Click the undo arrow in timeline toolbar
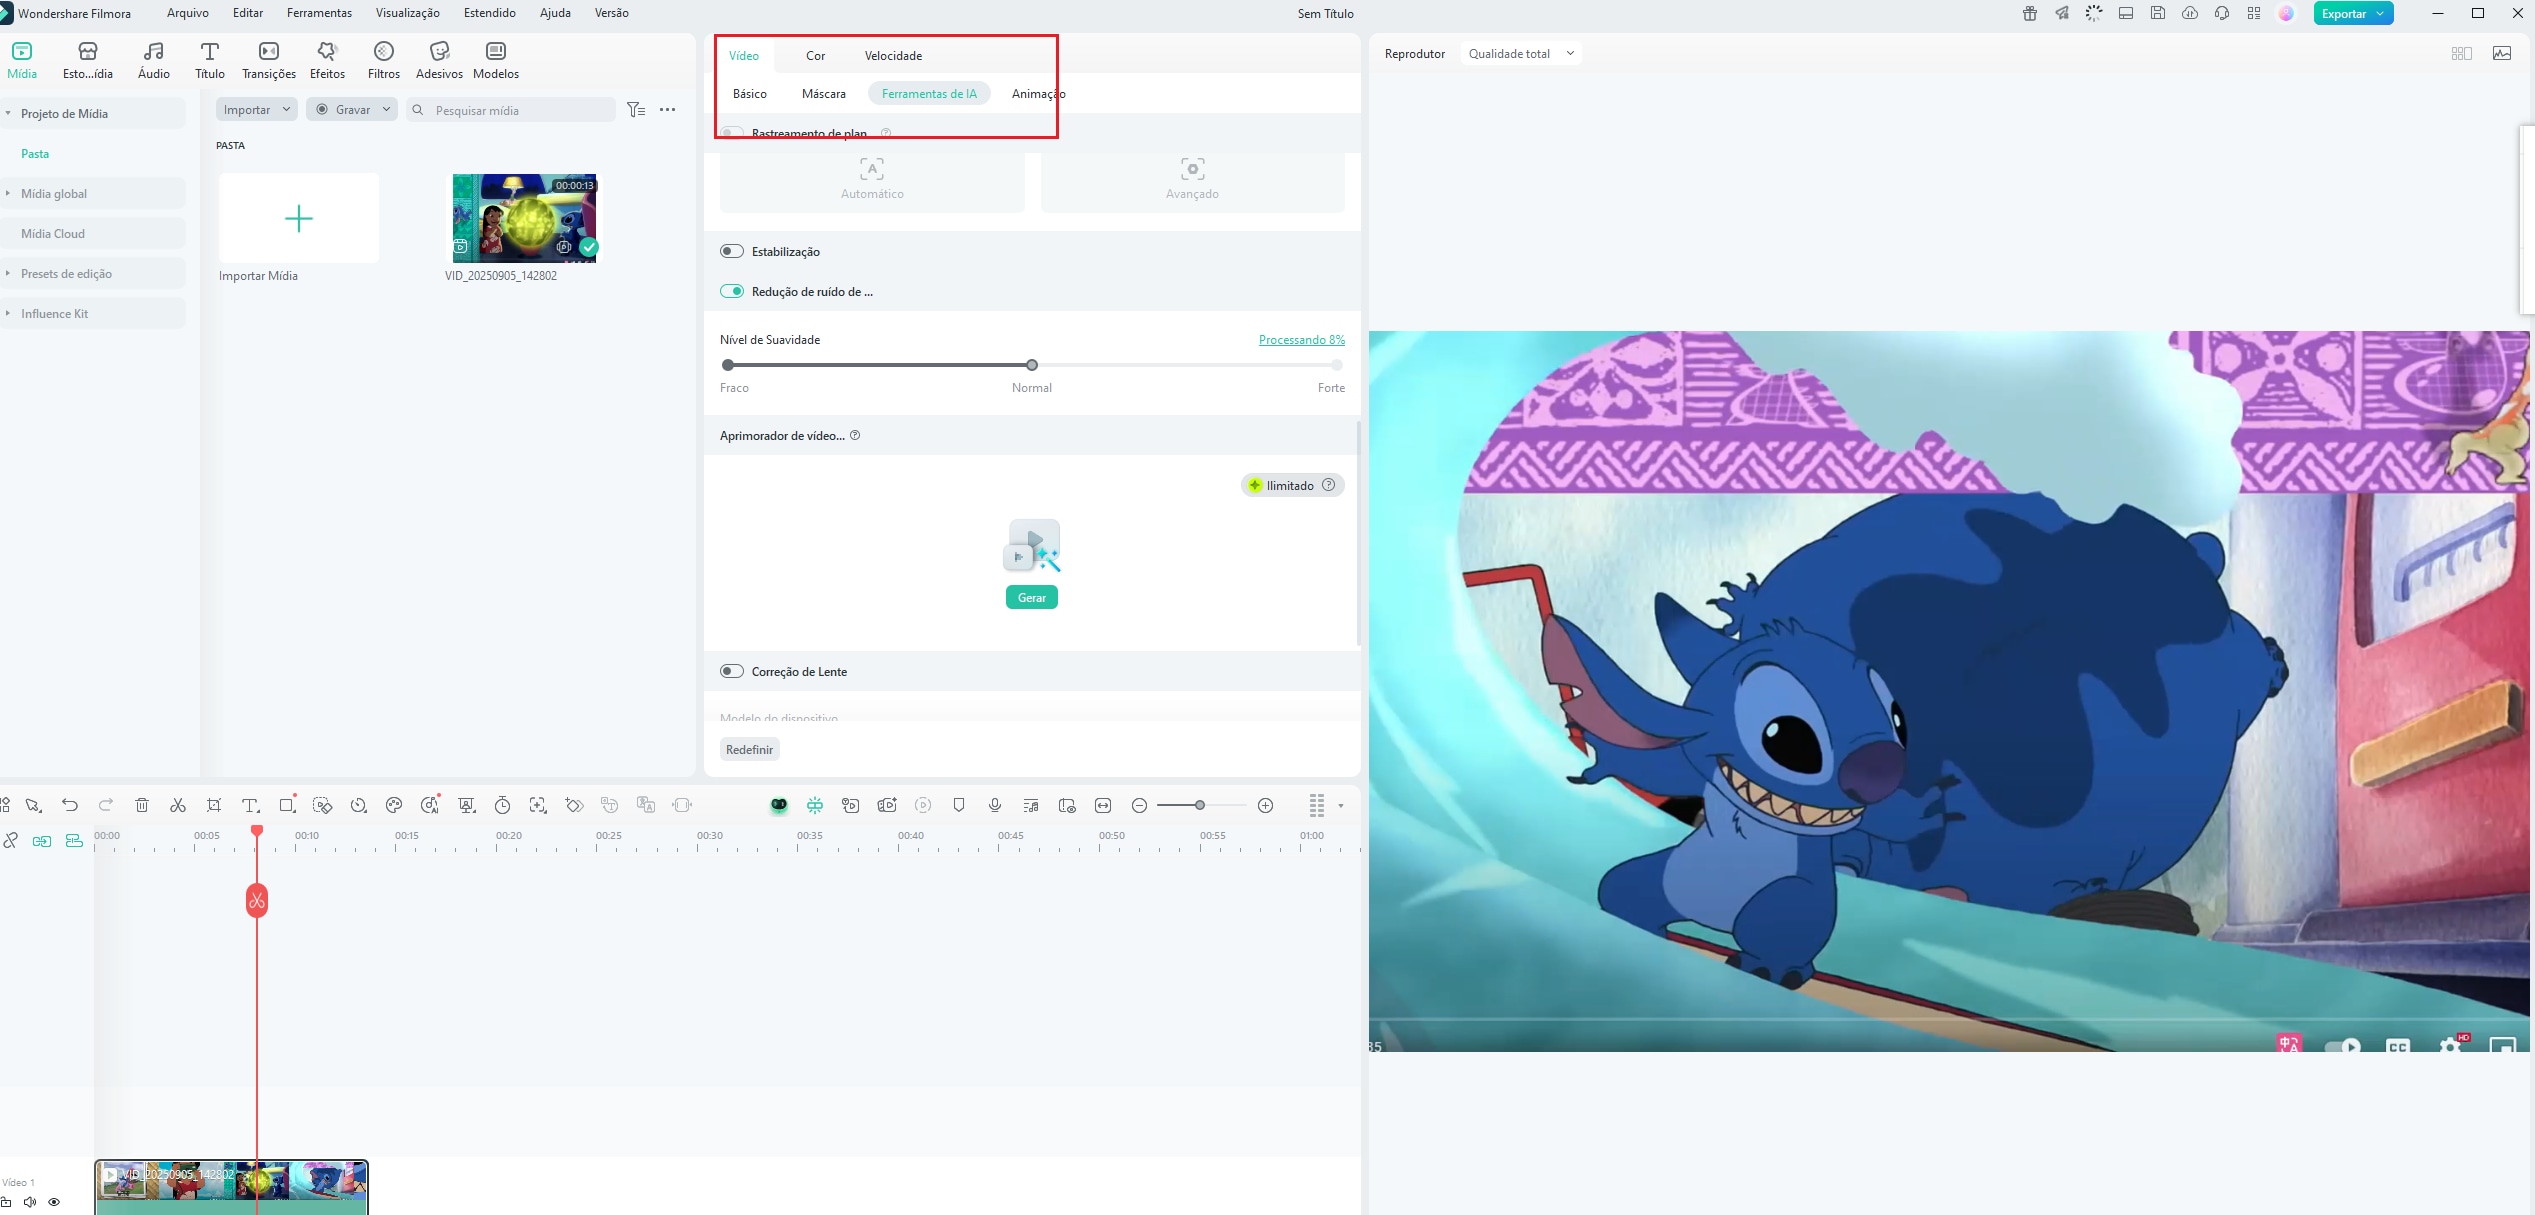 point(69,805)
